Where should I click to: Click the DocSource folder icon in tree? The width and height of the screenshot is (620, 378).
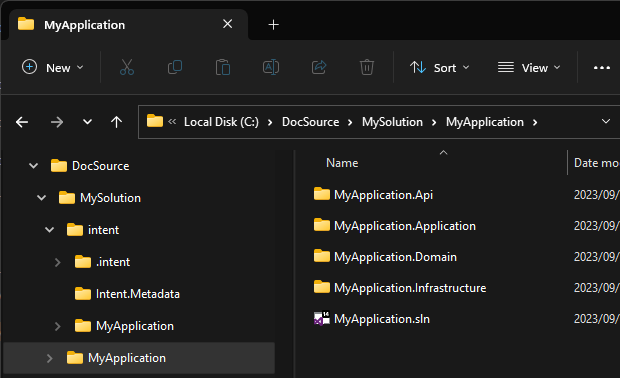click(59, 165)
